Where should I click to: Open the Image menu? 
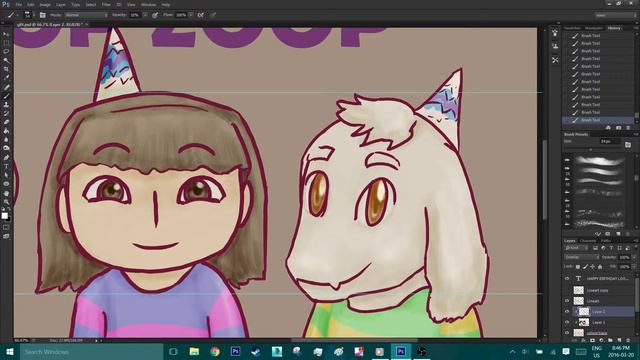point(45,4)
